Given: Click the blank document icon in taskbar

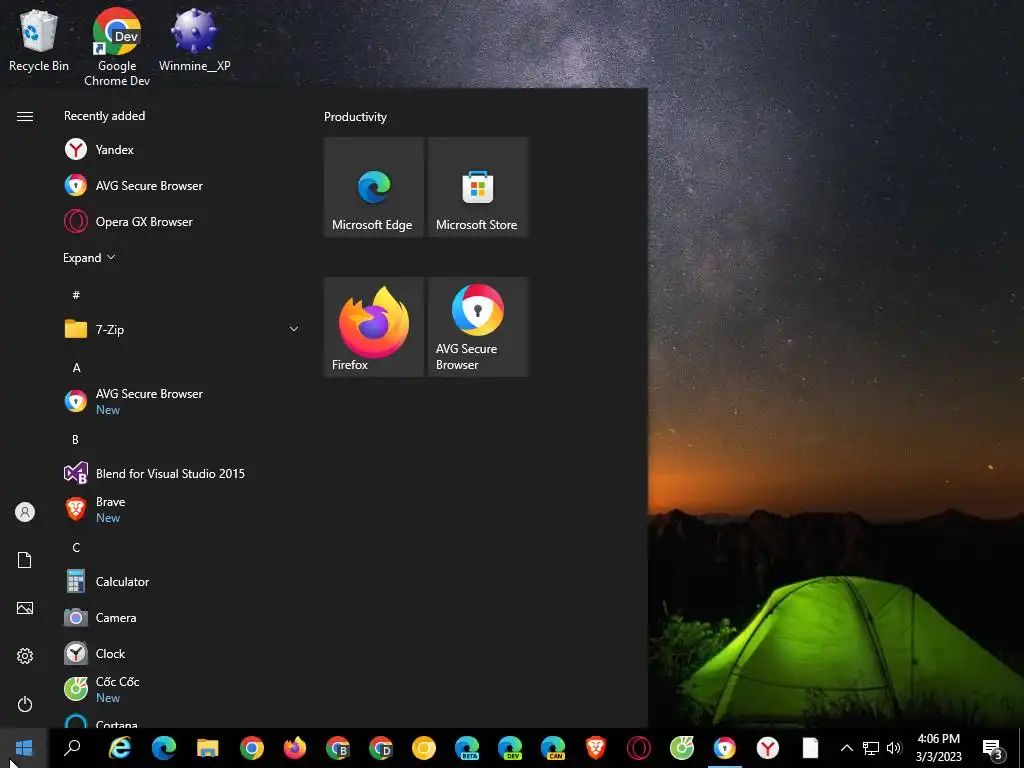Looking at the screenshot, I should point(810,748).
